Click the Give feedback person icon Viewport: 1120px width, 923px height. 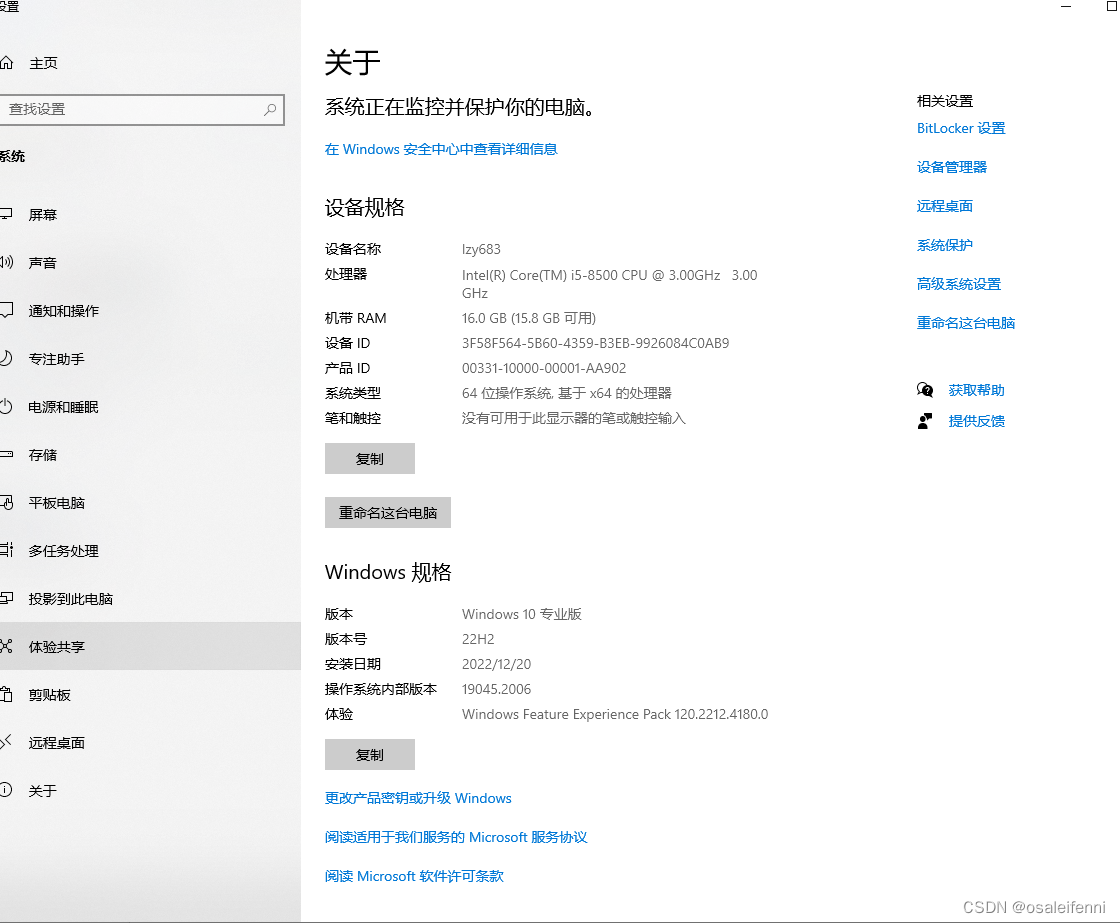click(x=925, y=421)
